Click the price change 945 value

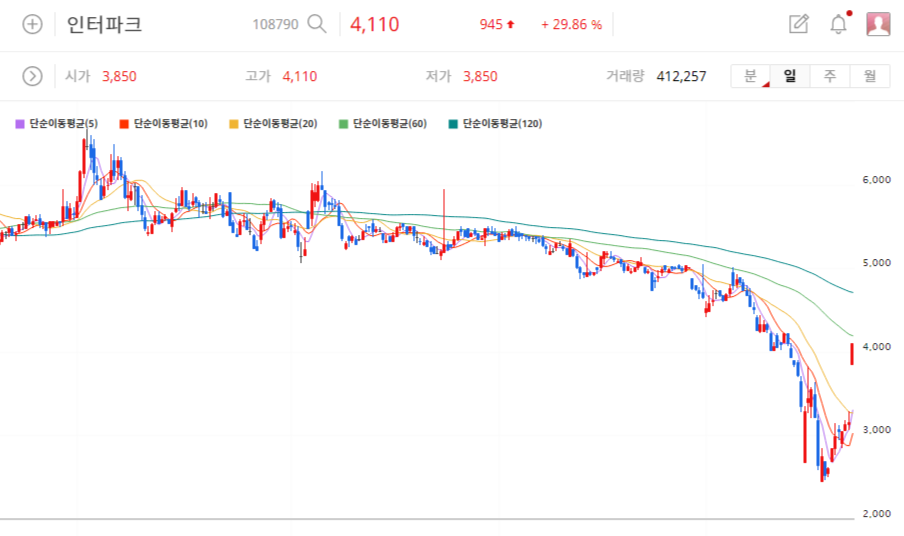[491, 24]
